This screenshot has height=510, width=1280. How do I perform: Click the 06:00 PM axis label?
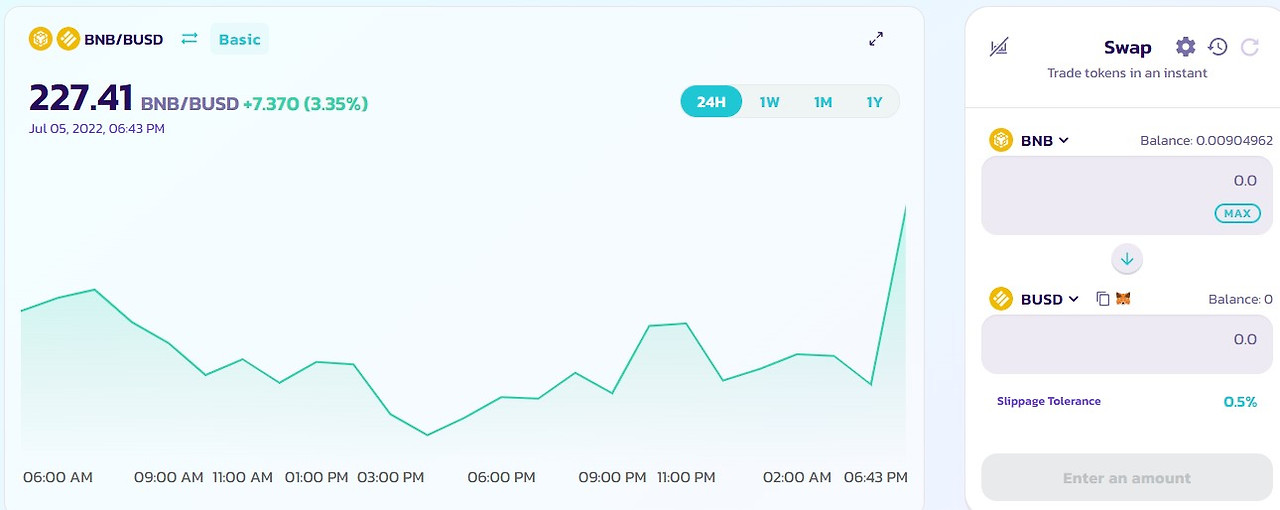coord(502,477)
